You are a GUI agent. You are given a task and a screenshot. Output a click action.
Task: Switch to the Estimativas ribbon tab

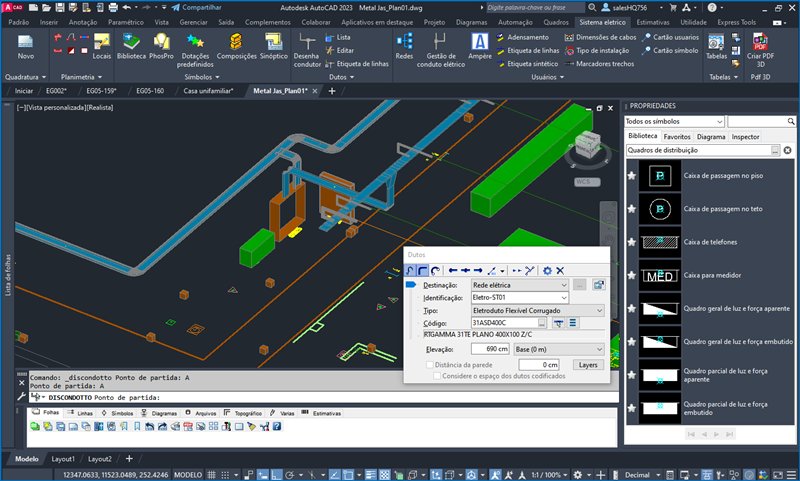click(x=653, y=21)
